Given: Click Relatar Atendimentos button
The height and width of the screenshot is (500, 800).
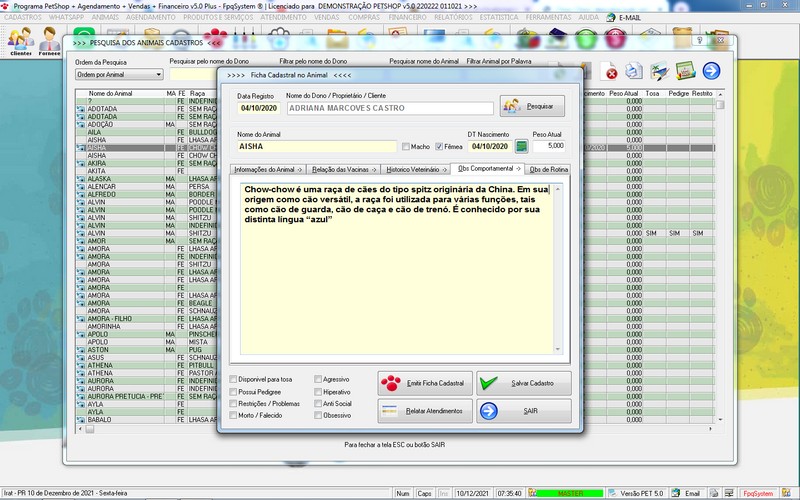Looking at the screenshot, I should click(425, 411).
